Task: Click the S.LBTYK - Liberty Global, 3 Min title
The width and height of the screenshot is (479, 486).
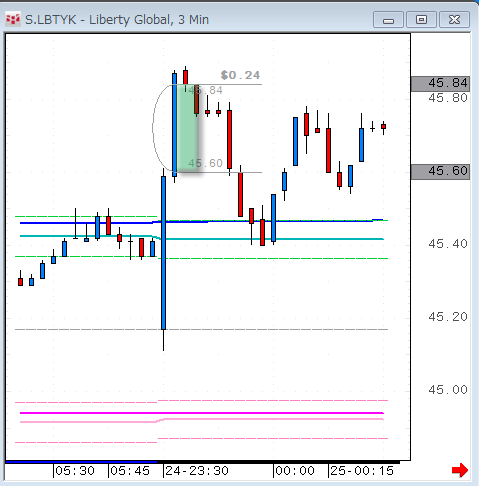Action: [117, 20]
